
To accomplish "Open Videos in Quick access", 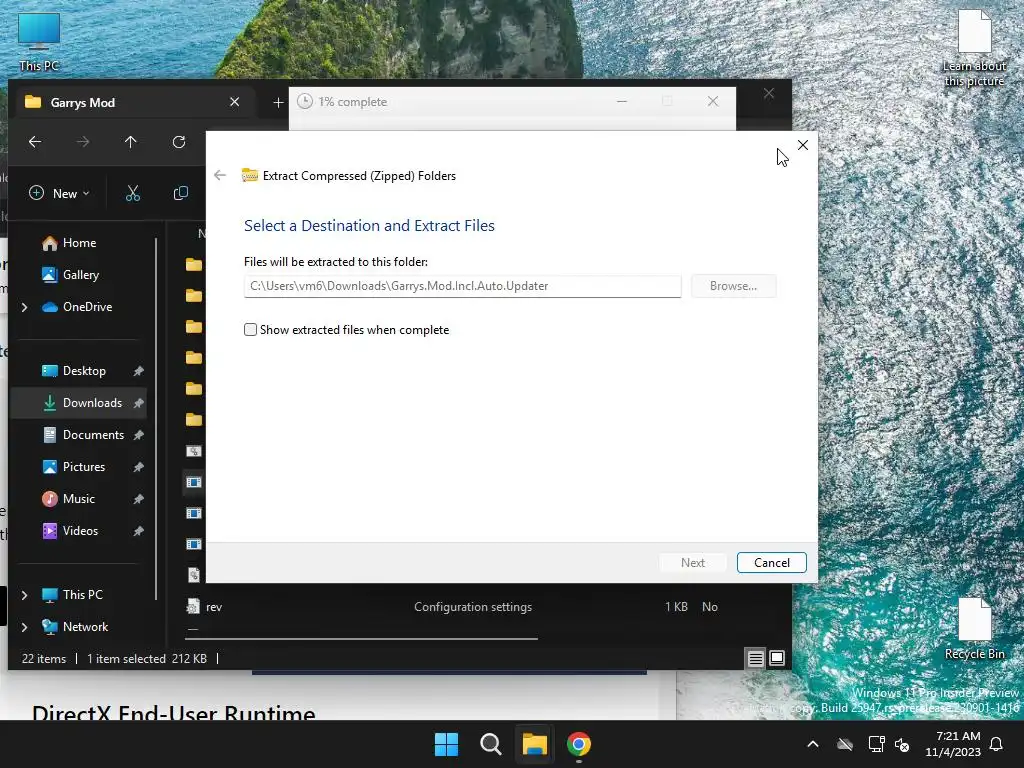I will [80, 531].
